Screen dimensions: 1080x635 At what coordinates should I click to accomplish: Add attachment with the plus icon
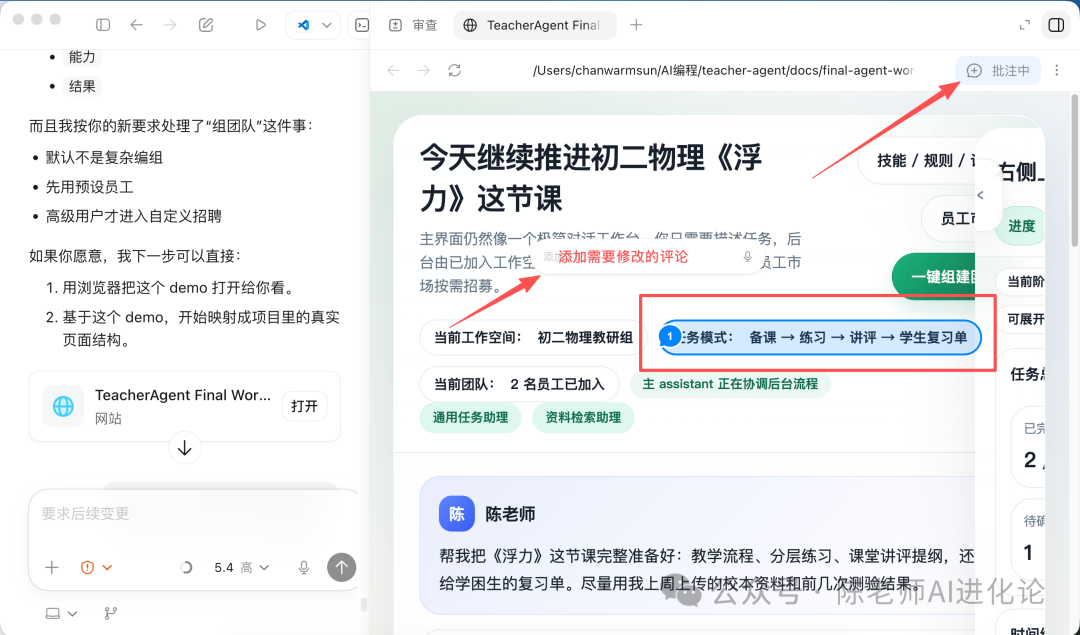pos(52,568)
